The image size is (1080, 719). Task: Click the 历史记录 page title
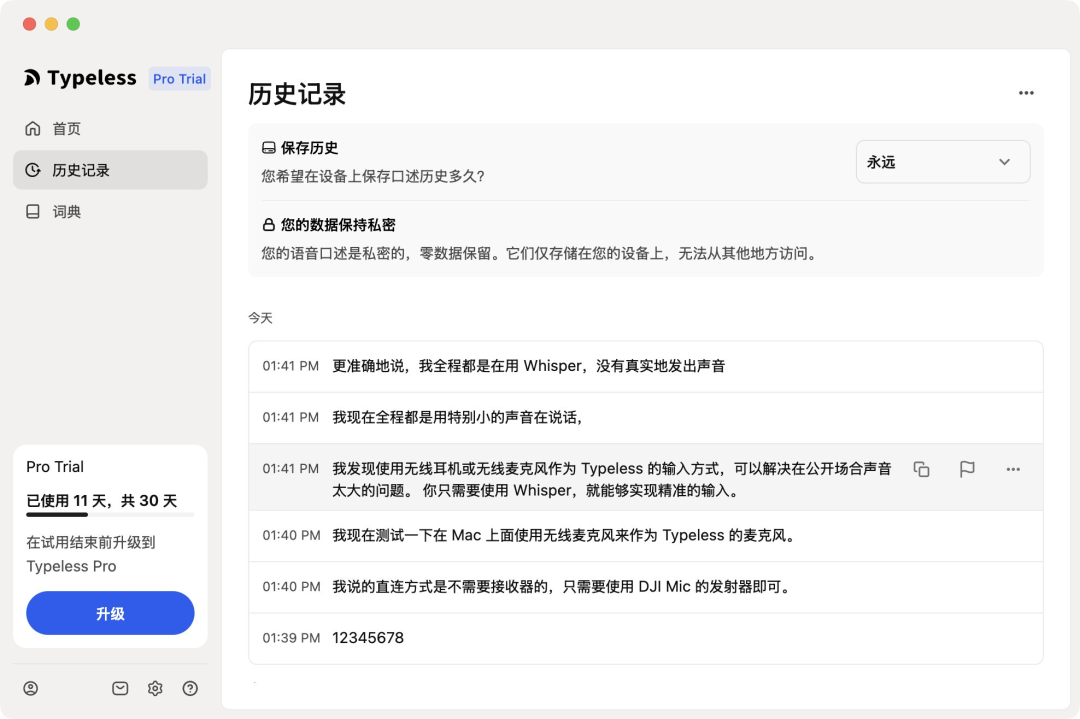pos(297,94)
